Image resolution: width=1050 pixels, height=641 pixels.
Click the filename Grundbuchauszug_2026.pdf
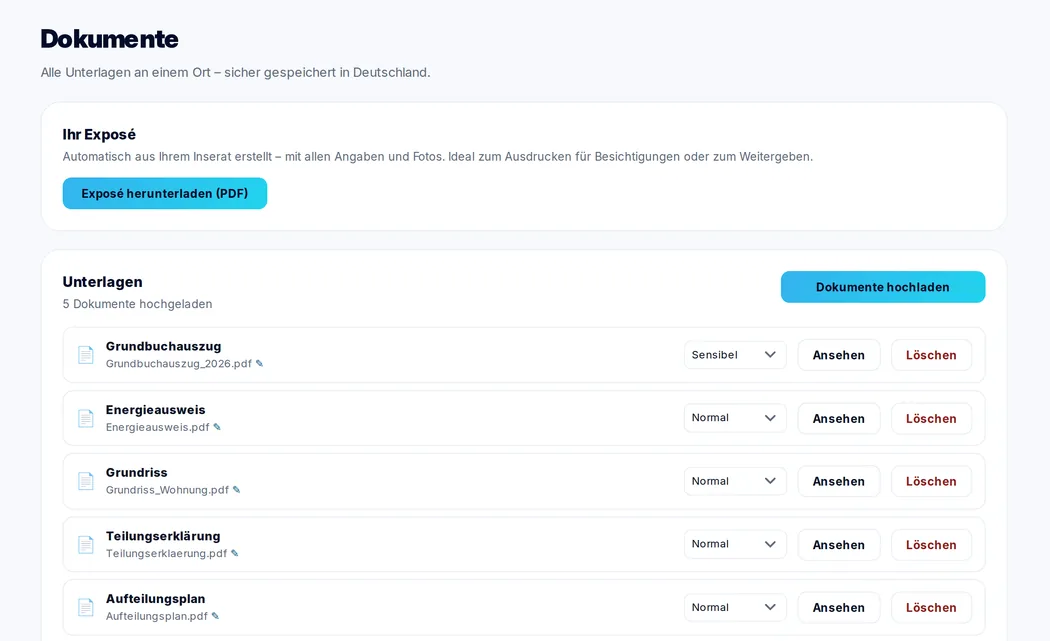click(179, 364)
